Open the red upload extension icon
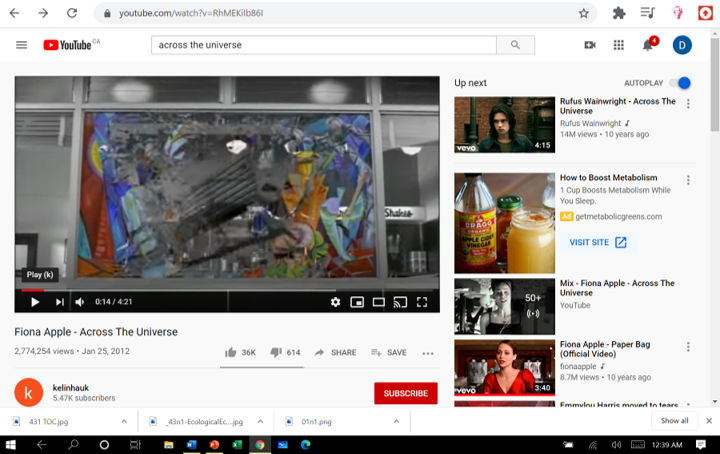This screenshot has width=720, height=454. pyautogui.click(x=705, y=13)
